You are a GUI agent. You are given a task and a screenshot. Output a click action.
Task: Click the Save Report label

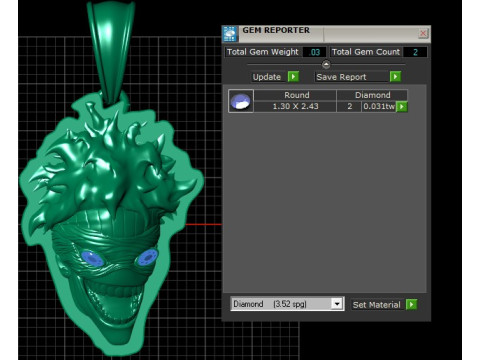click(341, 77)
